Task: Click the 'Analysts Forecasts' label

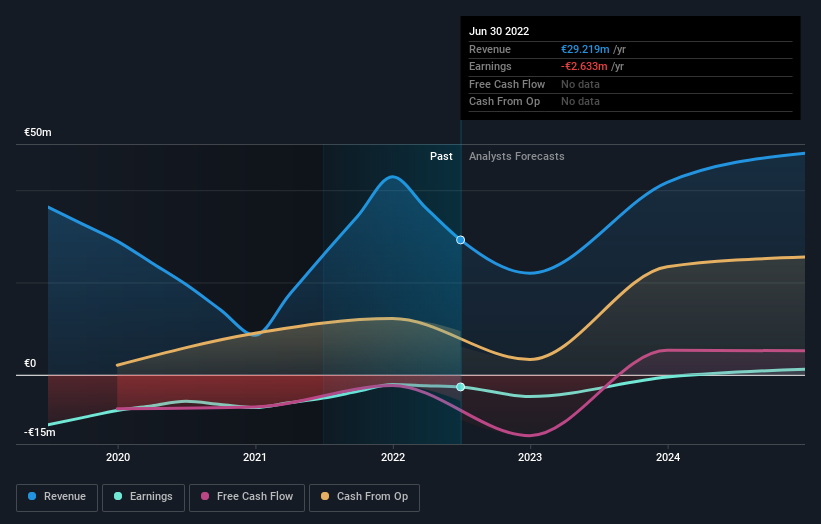Action: 517,157
